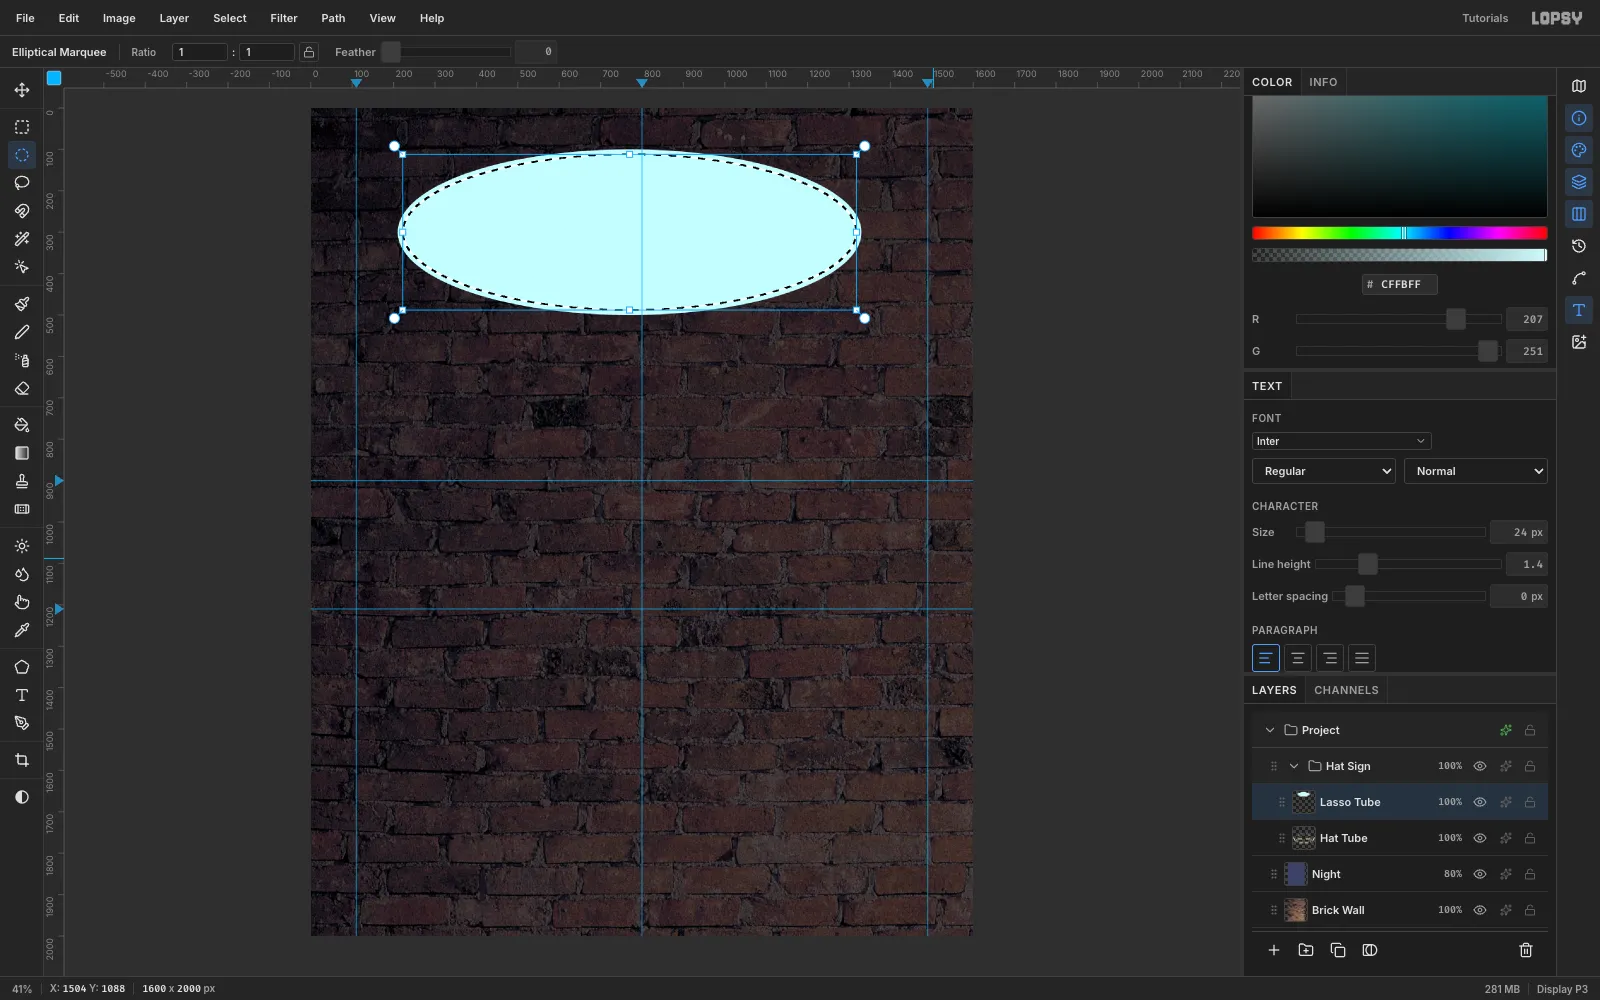Open the Filter menu
Screen dimensions: 1600x1000
pos(284,18)
